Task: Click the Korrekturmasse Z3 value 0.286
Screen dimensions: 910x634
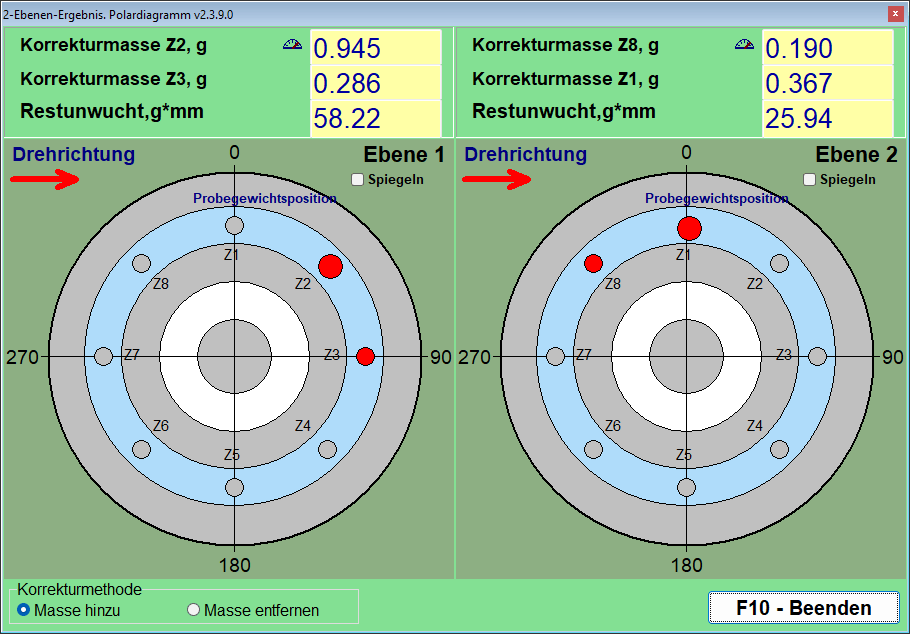Action: [375, 82]
